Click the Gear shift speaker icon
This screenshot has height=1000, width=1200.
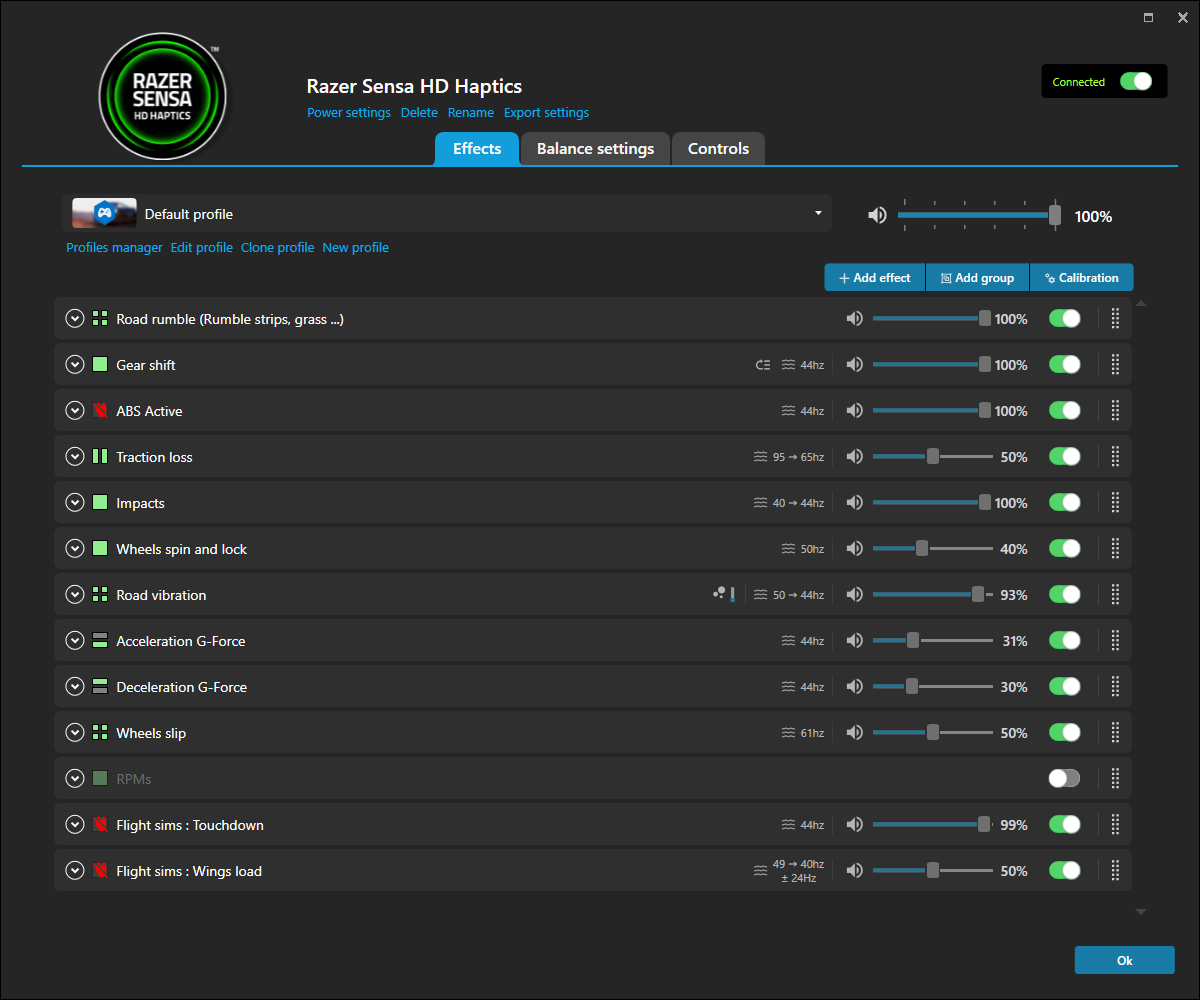[854, 365]
